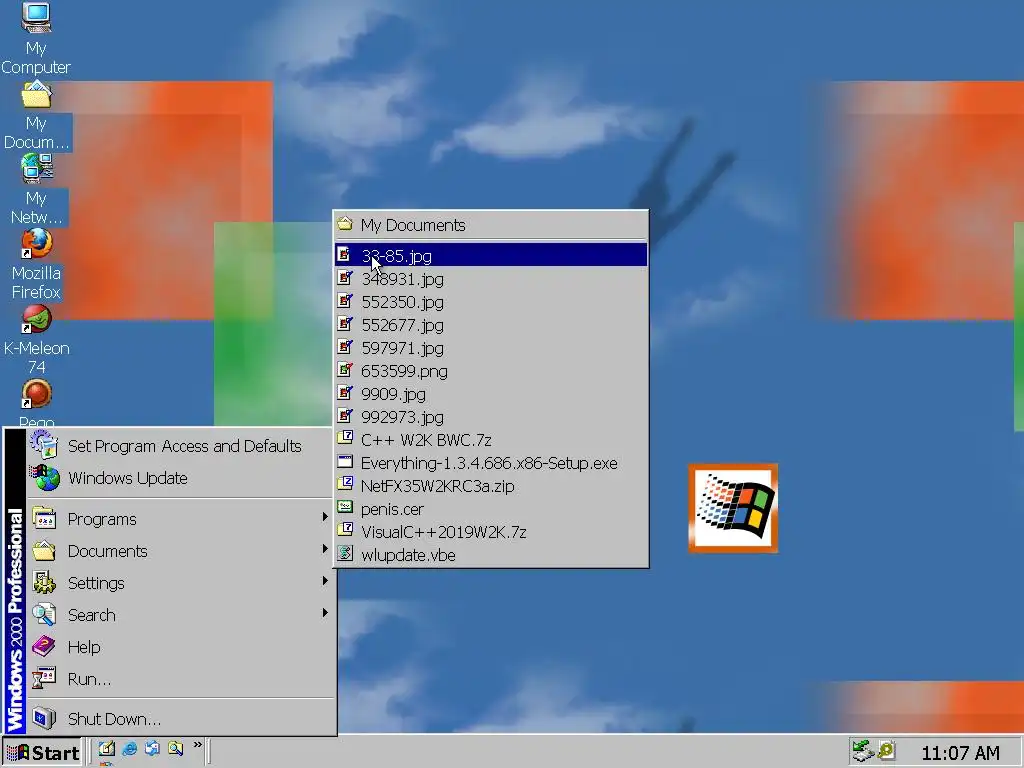
Task: Open My Documents at the top of the submenu
Action: pos(491,225)
